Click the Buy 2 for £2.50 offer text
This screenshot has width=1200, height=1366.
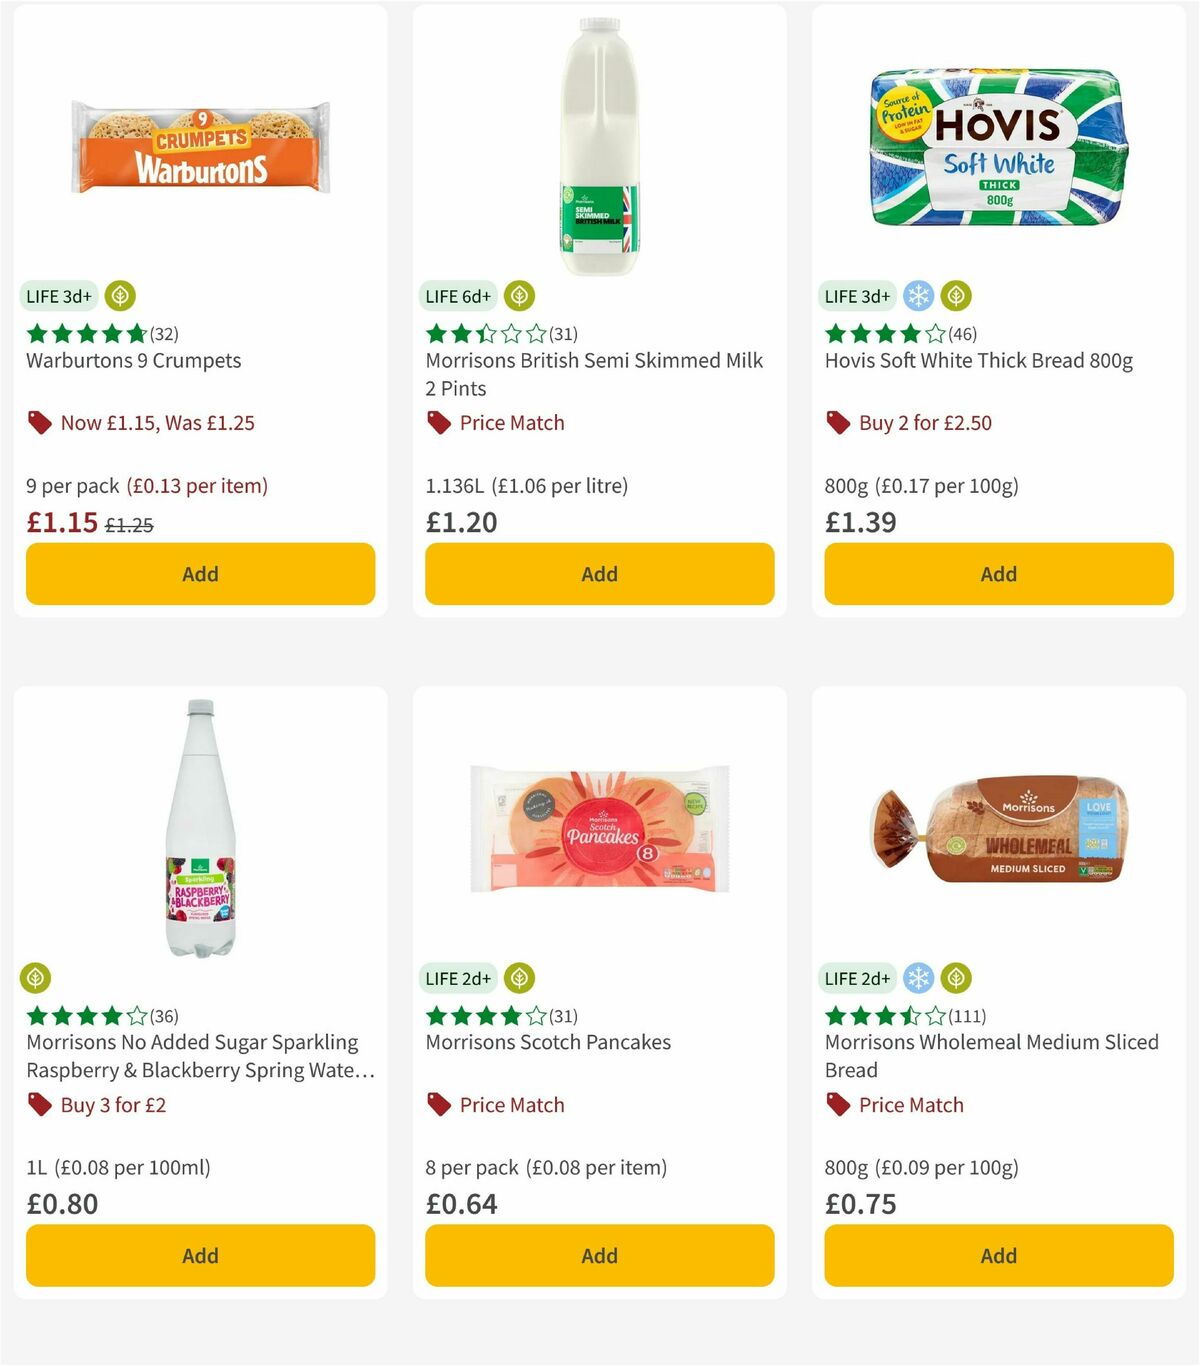tap(925, 422)
